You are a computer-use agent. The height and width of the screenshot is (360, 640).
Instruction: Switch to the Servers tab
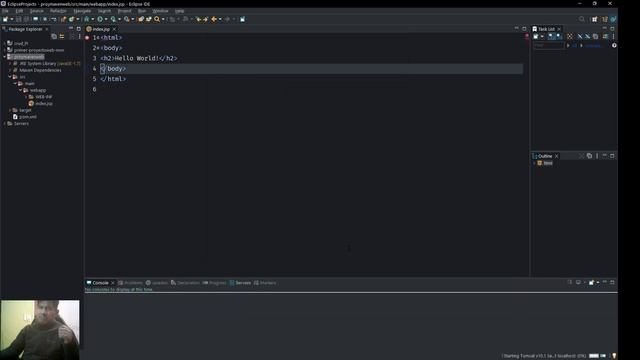[240, 283]
